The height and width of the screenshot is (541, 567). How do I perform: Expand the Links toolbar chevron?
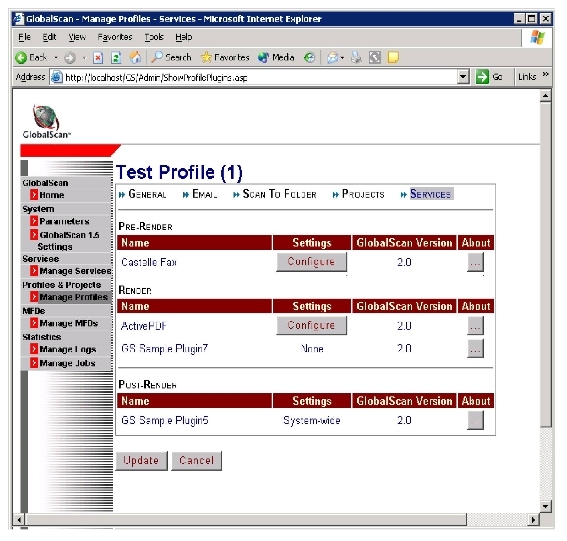coord(545,74)
